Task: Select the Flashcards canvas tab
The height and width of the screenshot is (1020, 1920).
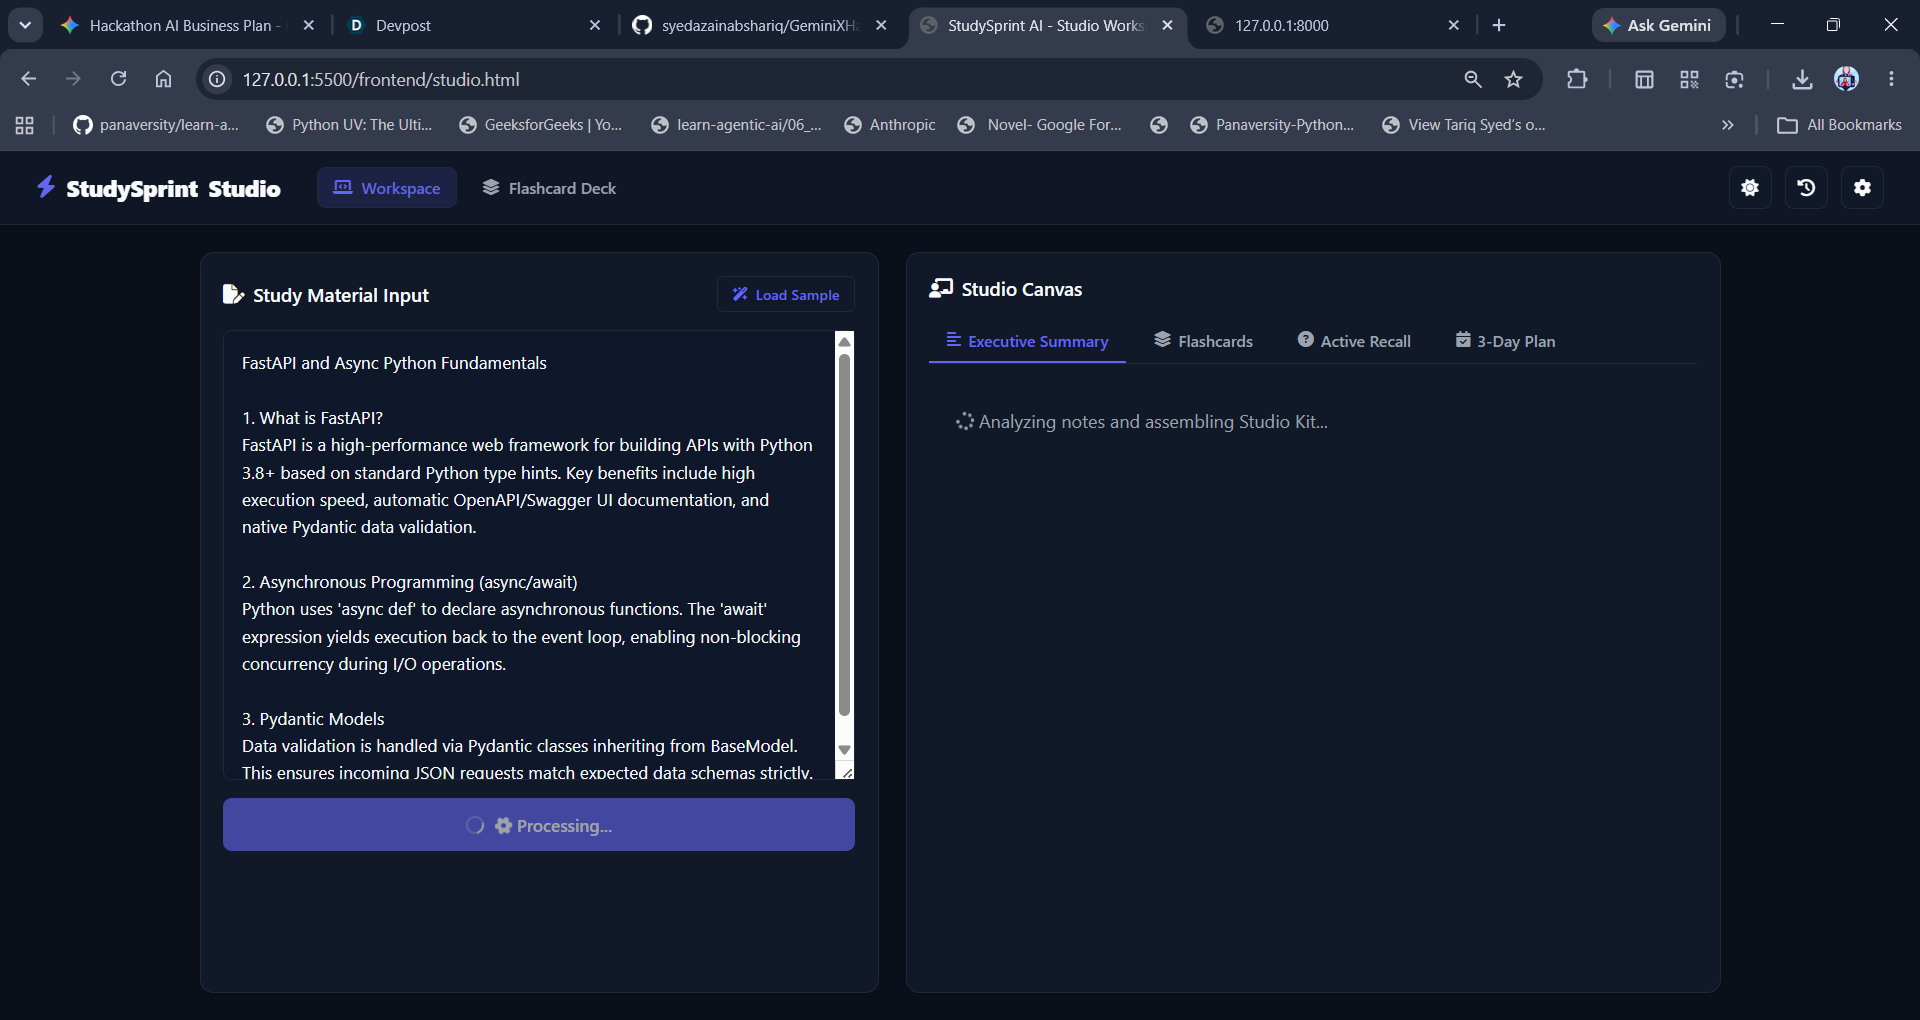Action: pos(1203,341)
